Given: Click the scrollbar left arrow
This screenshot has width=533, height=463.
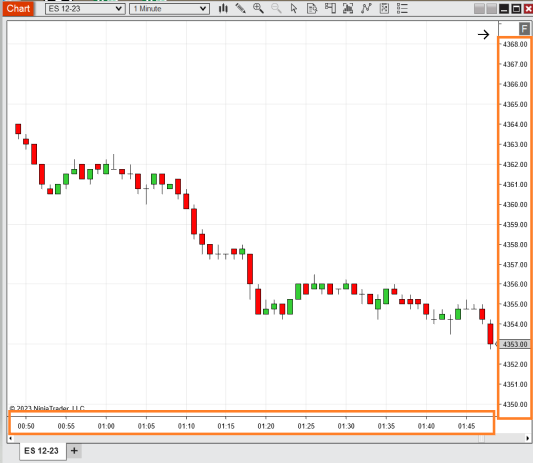Looking at the screenshot, I should point(11,438).
